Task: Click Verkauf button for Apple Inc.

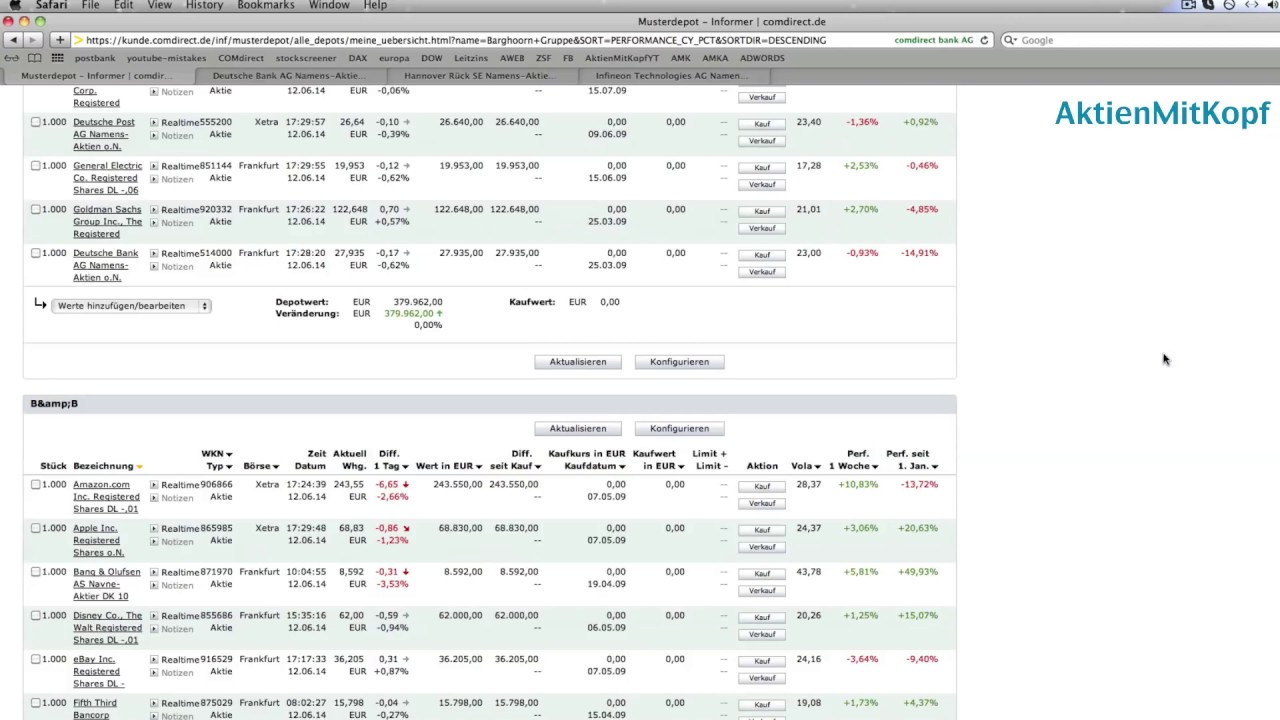Action: pyautogui.click(x=762, y=547)
